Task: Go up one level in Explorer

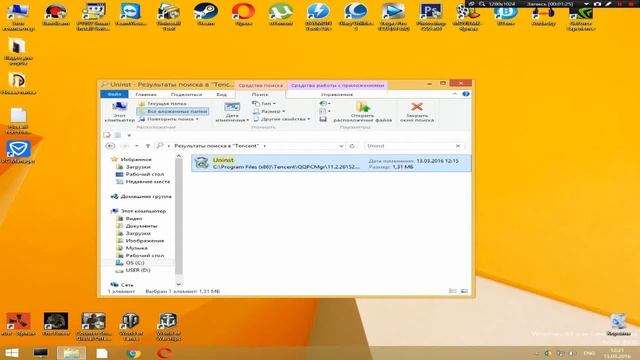Action: point(148,146)
